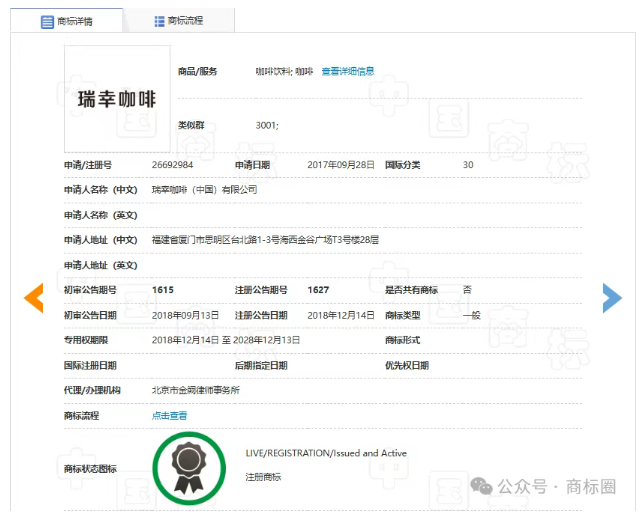
Task: Click the document icon on 商标详情 tab
Action: (x=47, y=21)
